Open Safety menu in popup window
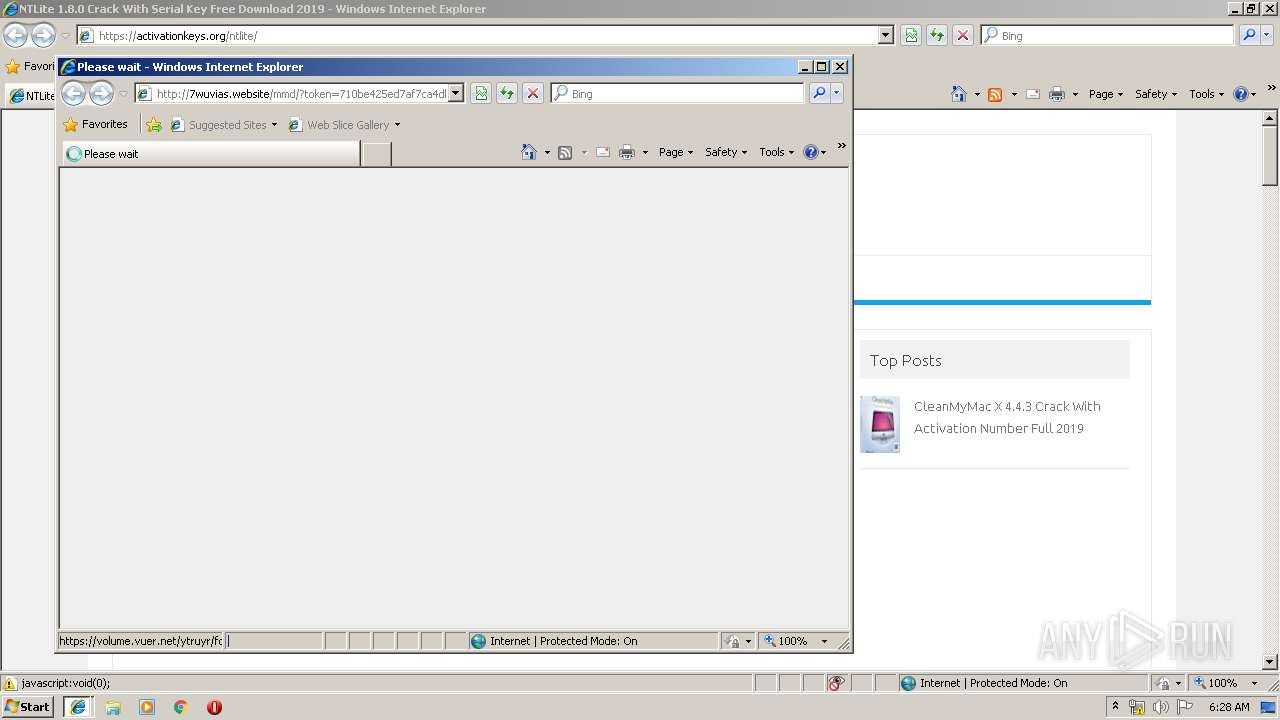Image resolution: width=1280 pixels, height=720 pixels. coord(726,152)
